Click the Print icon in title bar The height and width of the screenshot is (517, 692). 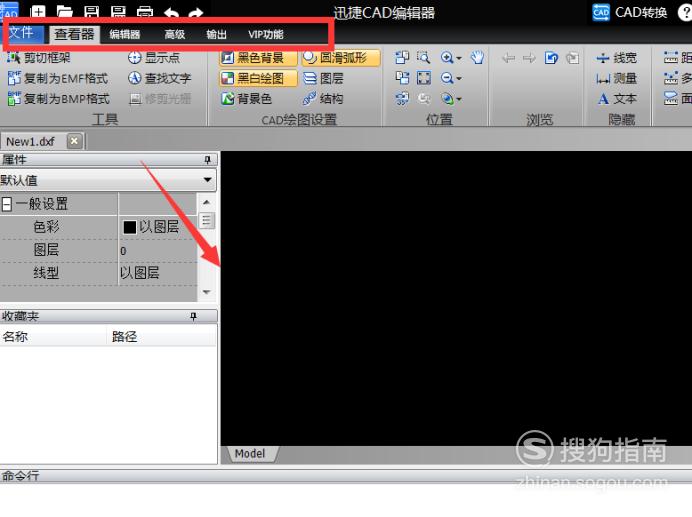click(x=145, y=12)
